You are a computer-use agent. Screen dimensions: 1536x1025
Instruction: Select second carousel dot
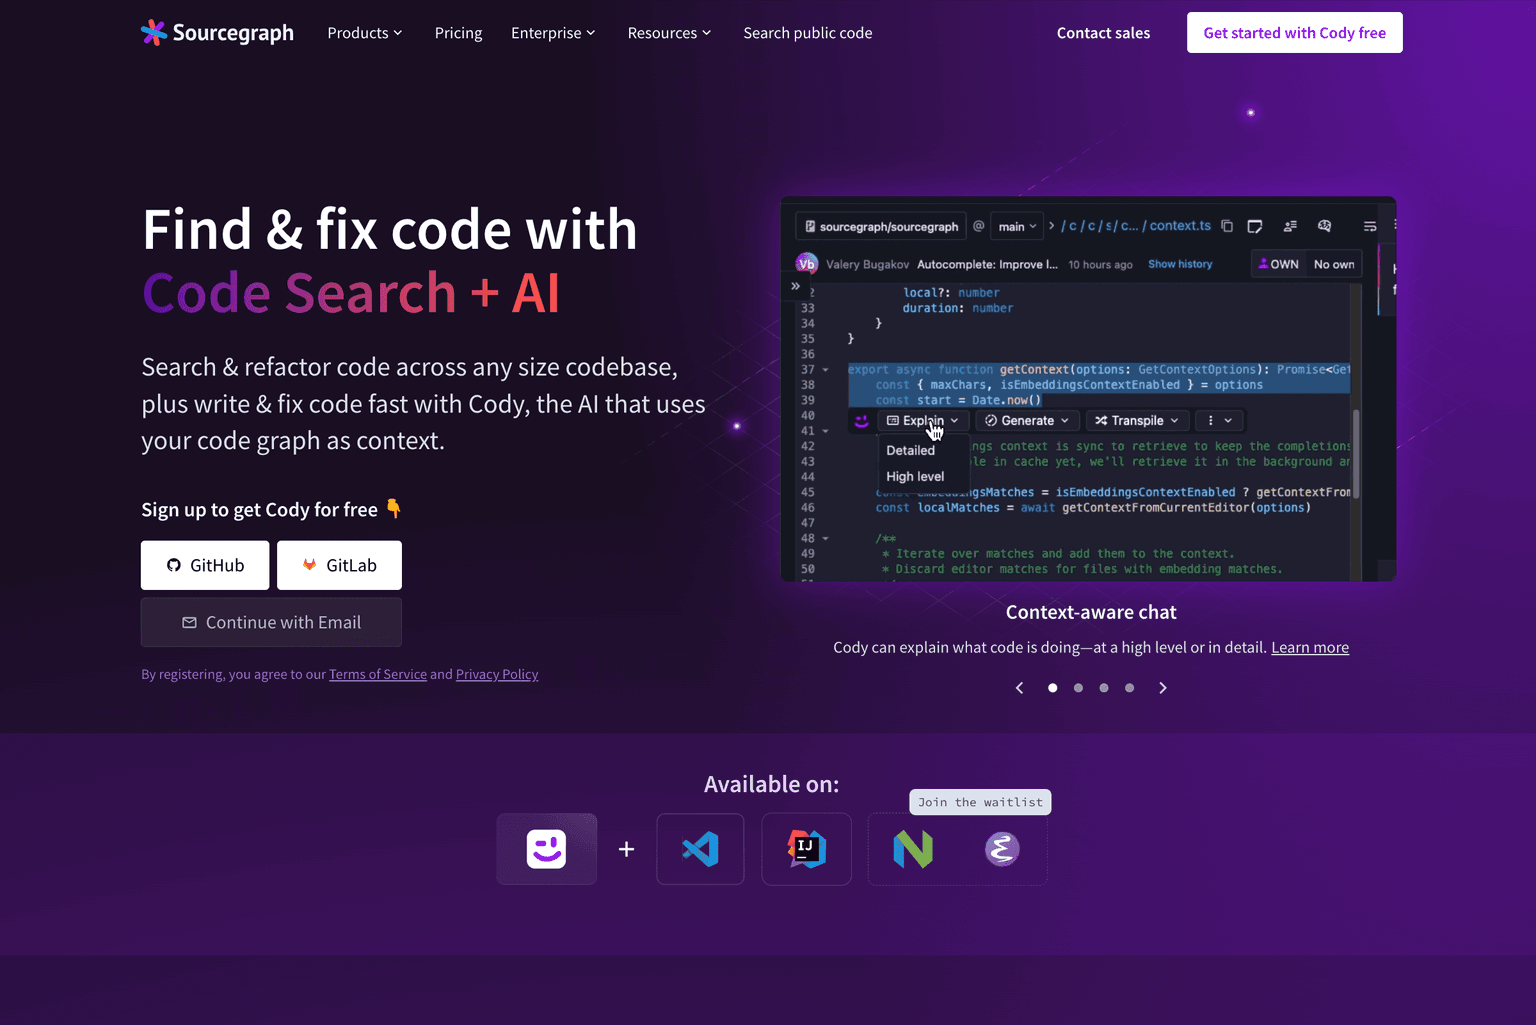coord(1078,688)
